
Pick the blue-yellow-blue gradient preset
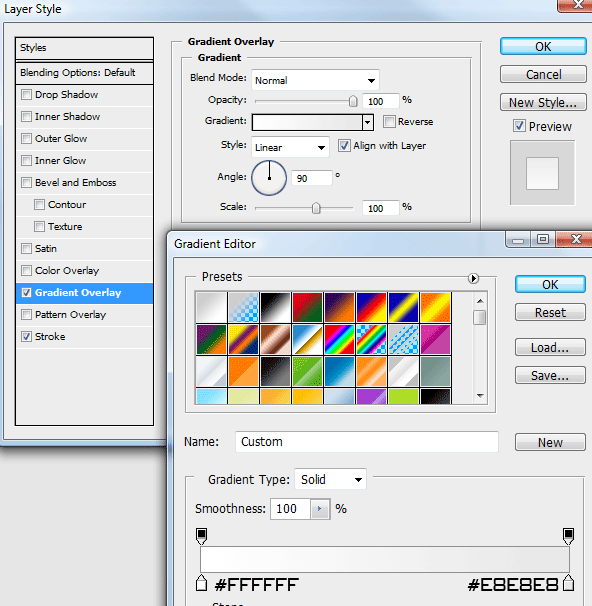[403, 307]
